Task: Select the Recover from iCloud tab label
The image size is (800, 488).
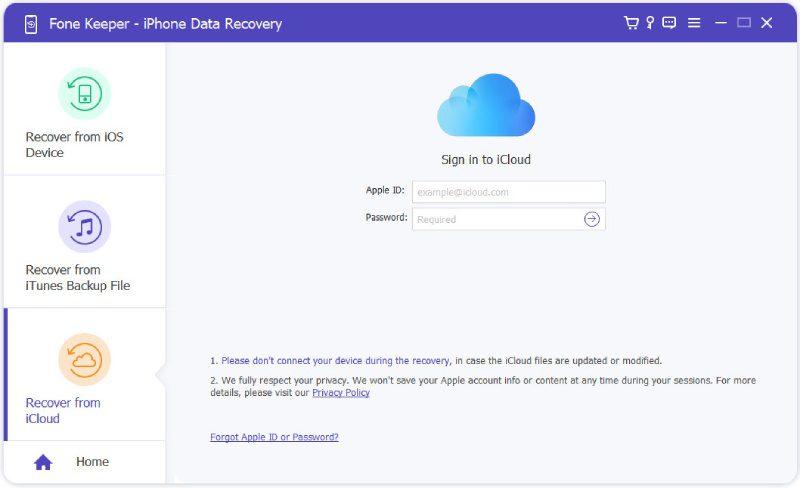Action: [x=63, y=410]
